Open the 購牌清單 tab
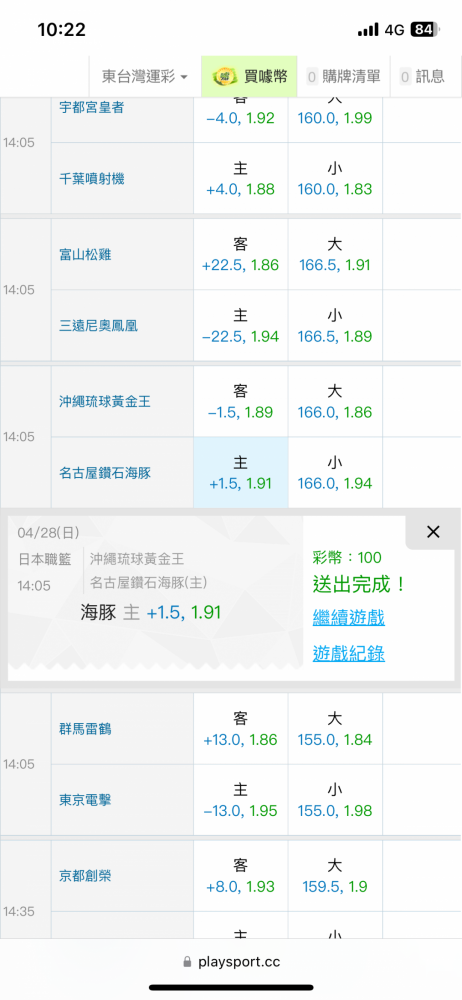 click(x=343, y=77)
